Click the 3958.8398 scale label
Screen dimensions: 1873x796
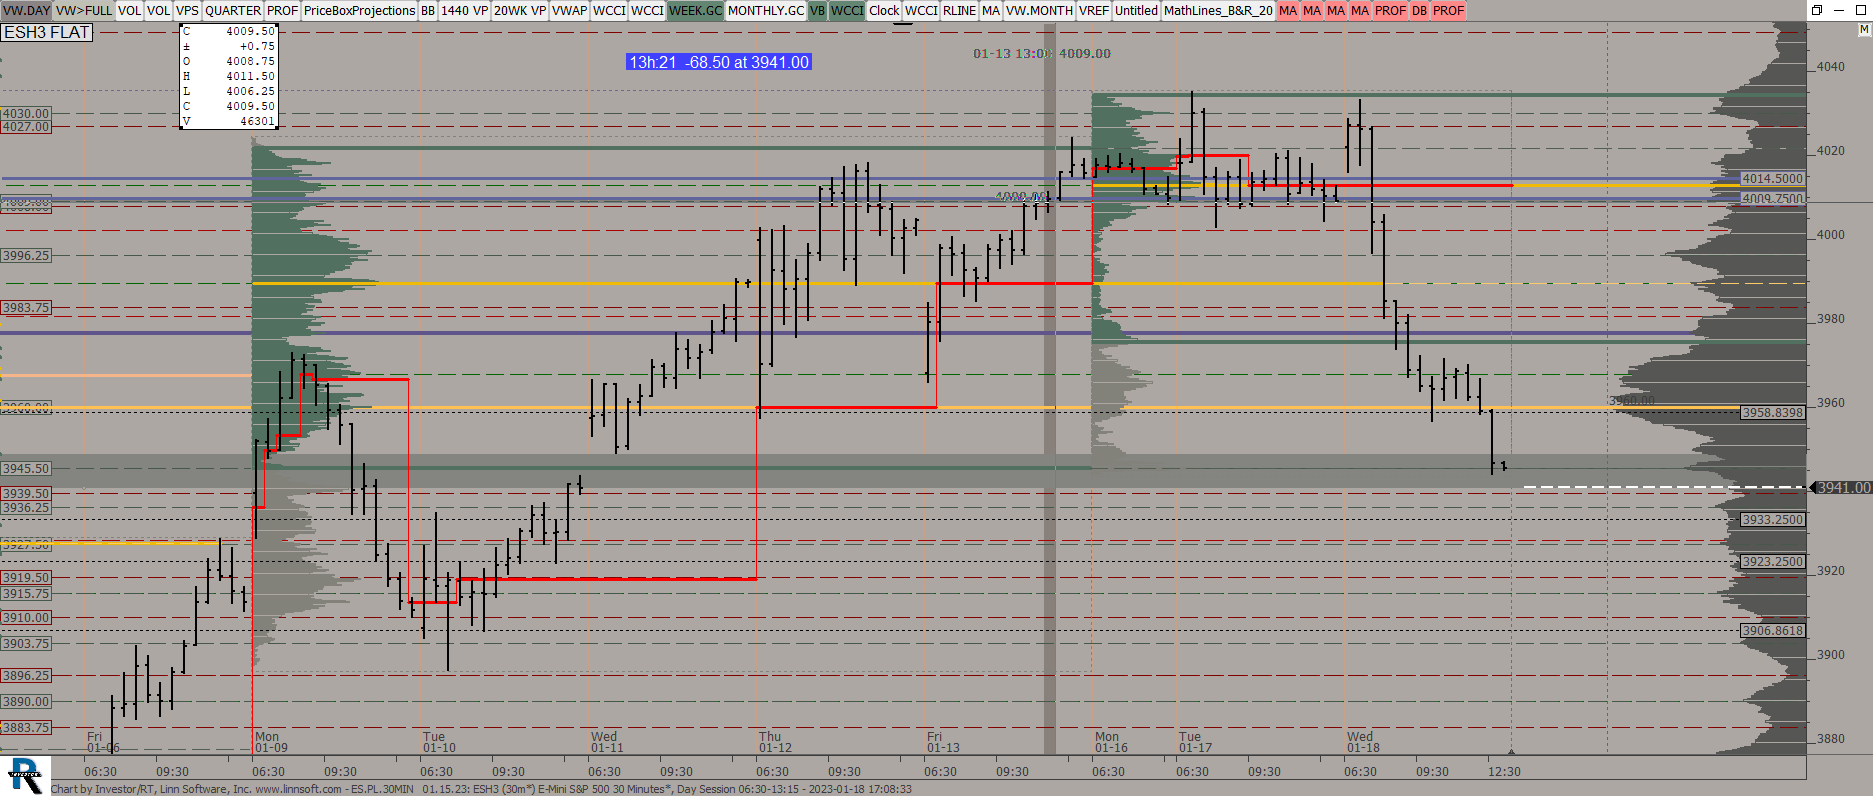(1773, 413)
